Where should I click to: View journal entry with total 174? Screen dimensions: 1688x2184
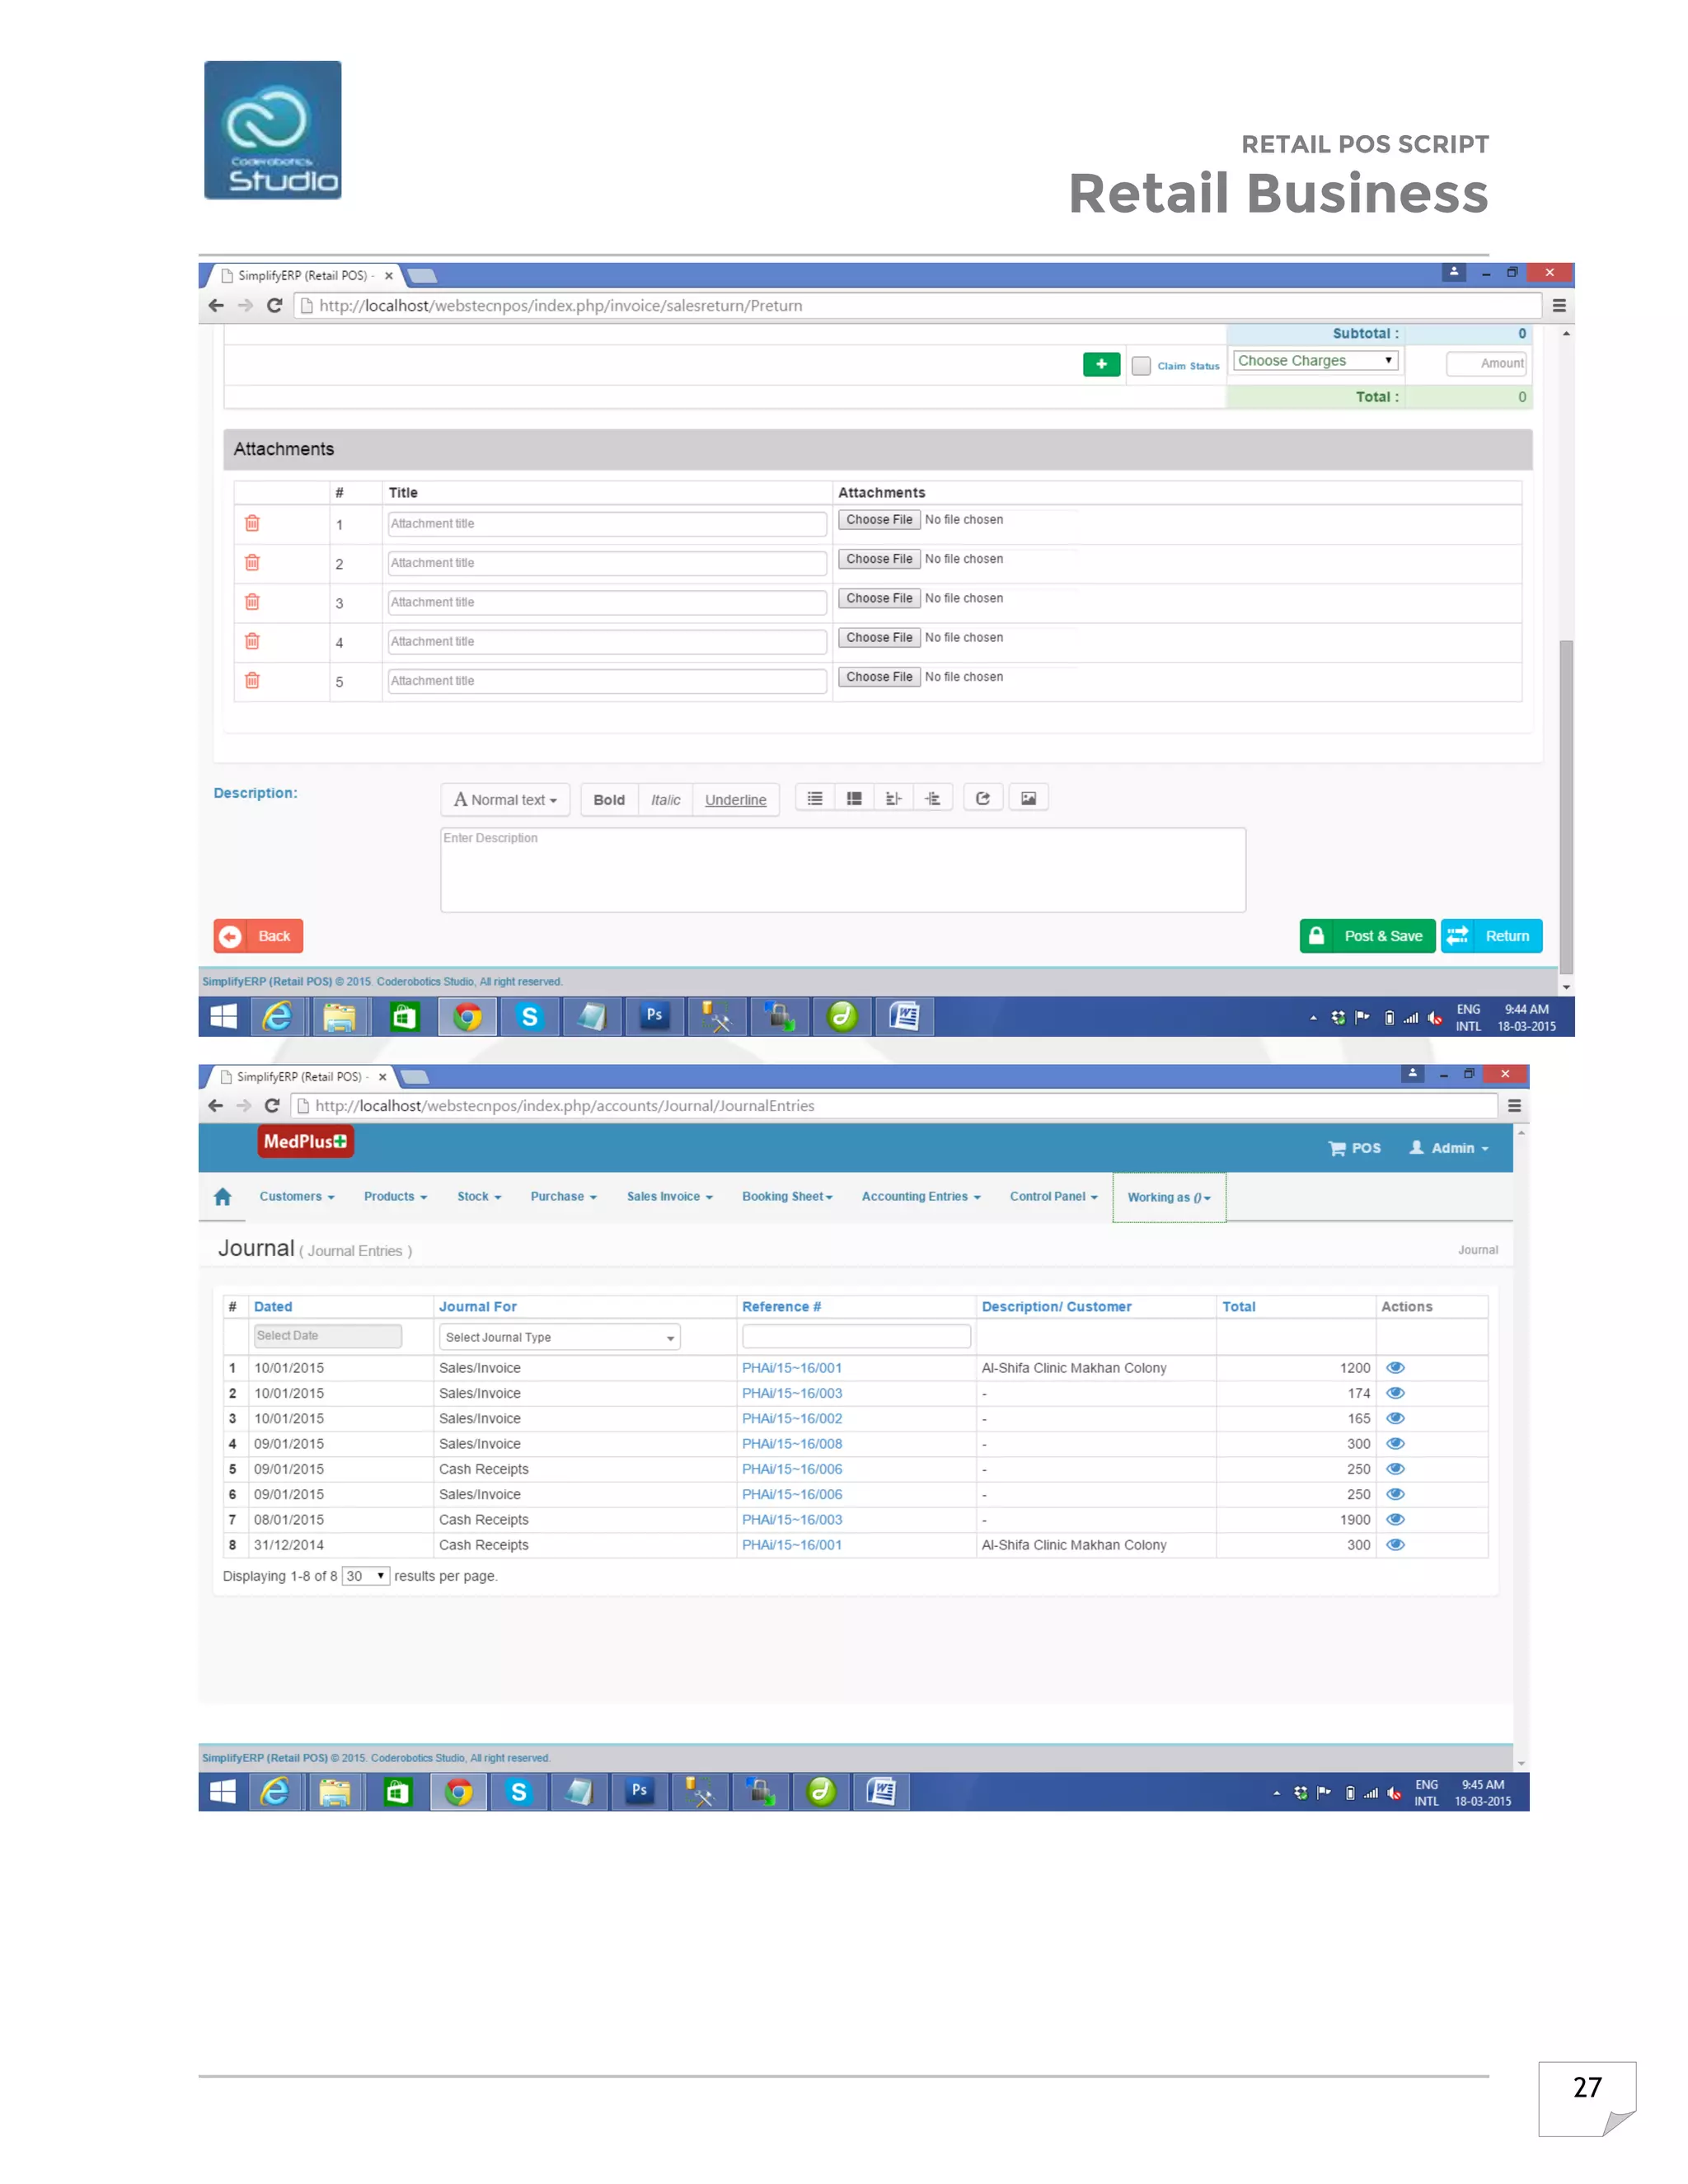1396,1392
